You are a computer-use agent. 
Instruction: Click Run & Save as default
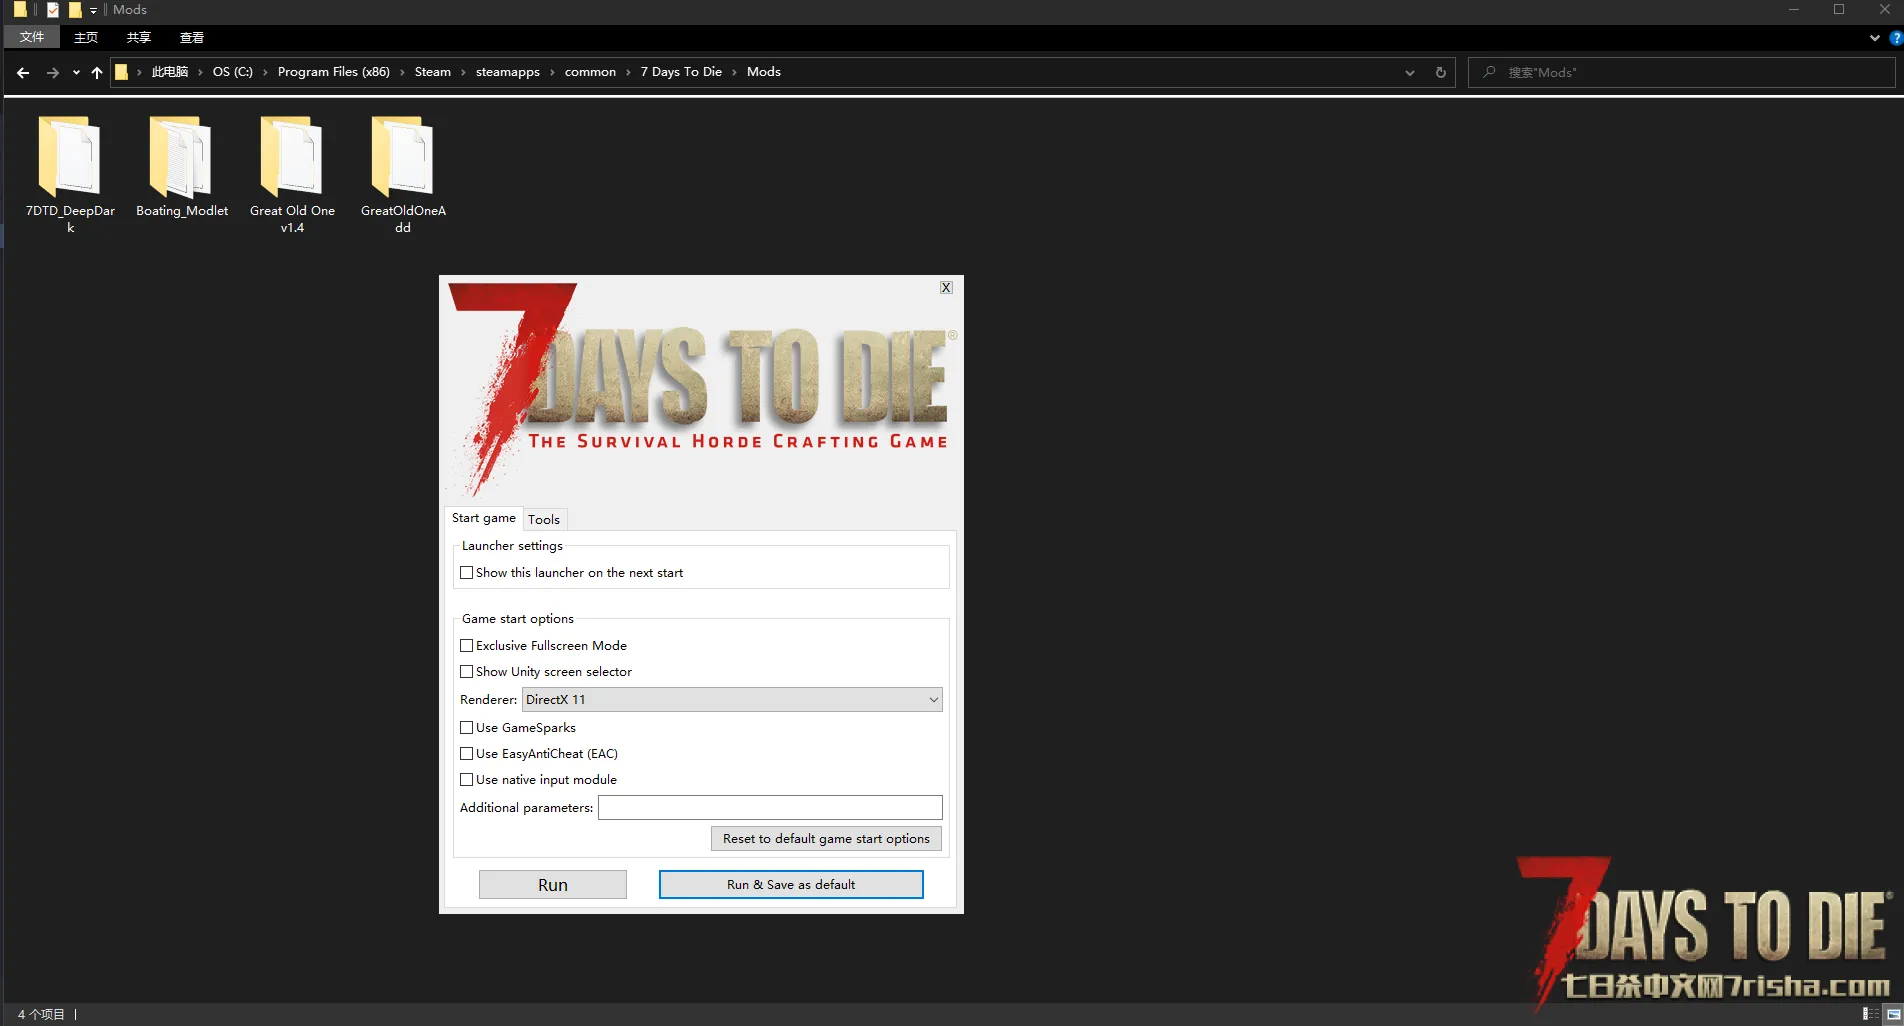coord(791,885)
